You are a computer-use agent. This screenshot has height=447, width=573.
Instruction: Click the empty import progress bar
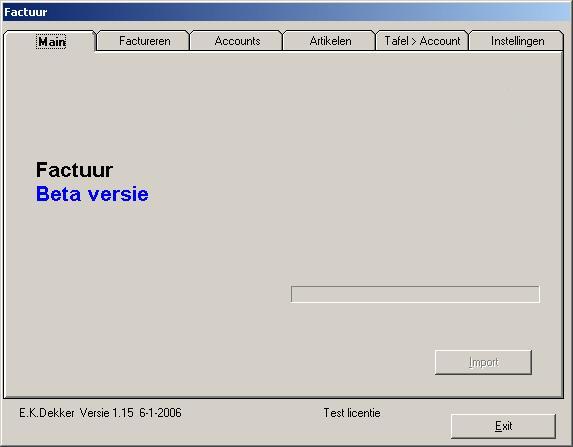(x=415, y=294)
